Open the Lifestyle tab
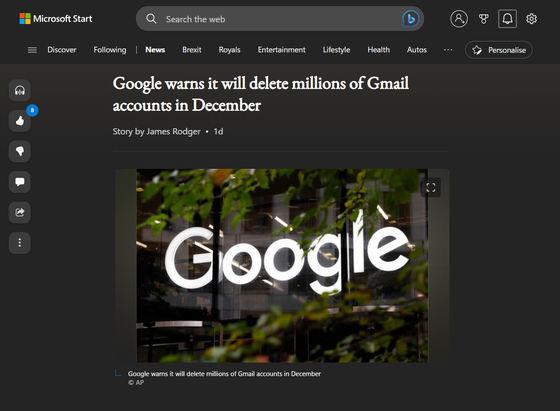The width and height of the screenshot is (560, 411). pos(336,50)
